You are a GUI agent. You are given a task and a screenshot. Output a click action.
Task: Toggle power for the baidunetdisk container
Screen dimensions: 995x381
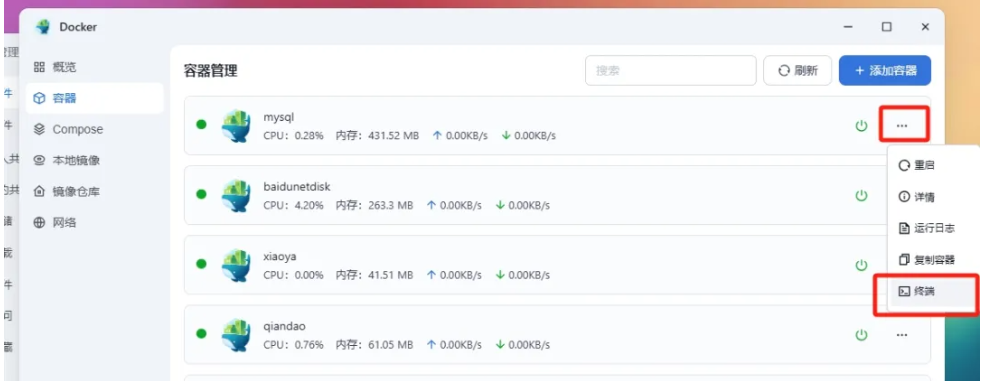point(861,196)
